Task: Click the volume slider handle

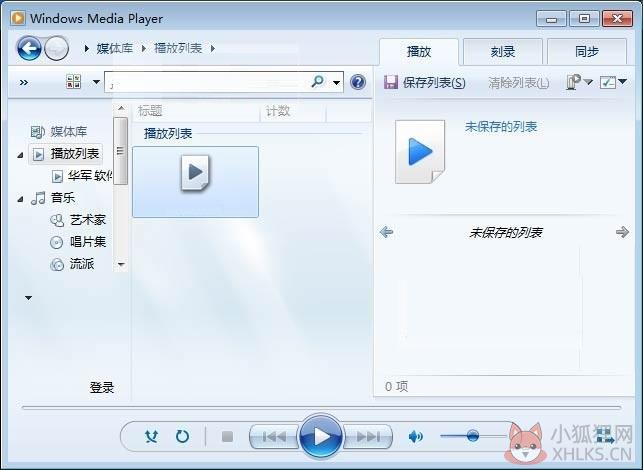Action: pos(472,436)
